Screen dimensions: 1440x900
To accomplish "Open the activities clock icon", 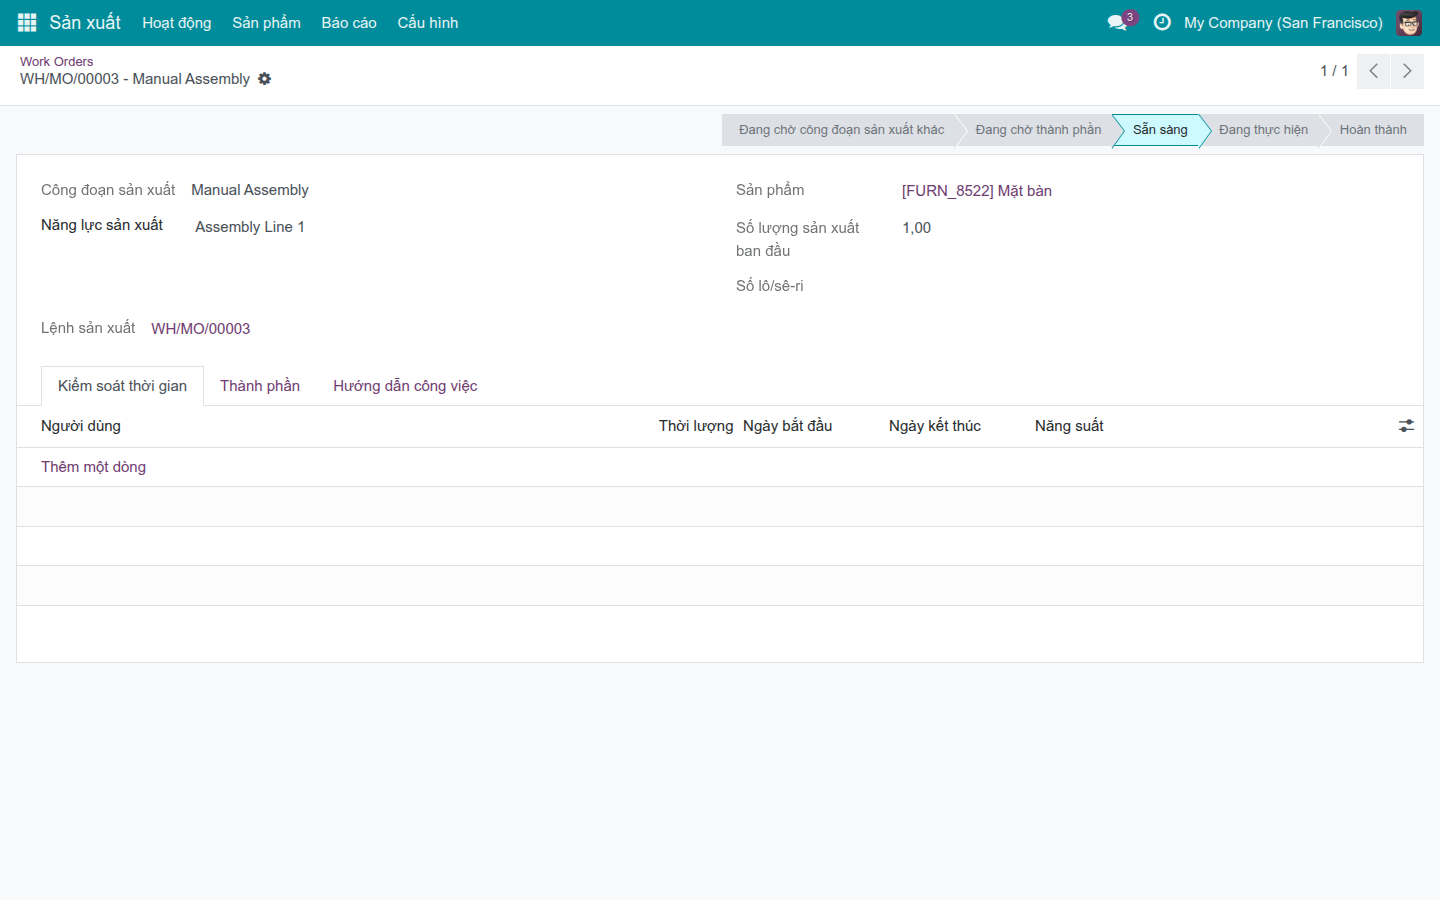I will 1162,22.
